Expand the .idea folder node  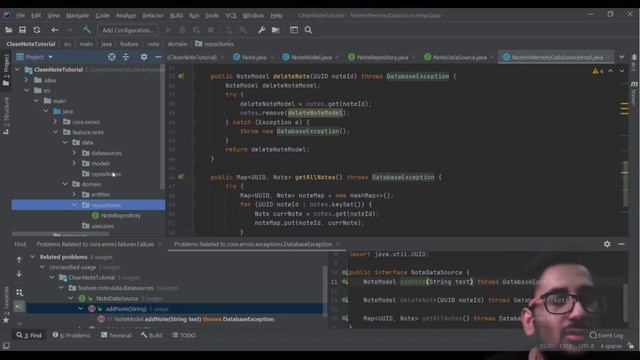27,80
